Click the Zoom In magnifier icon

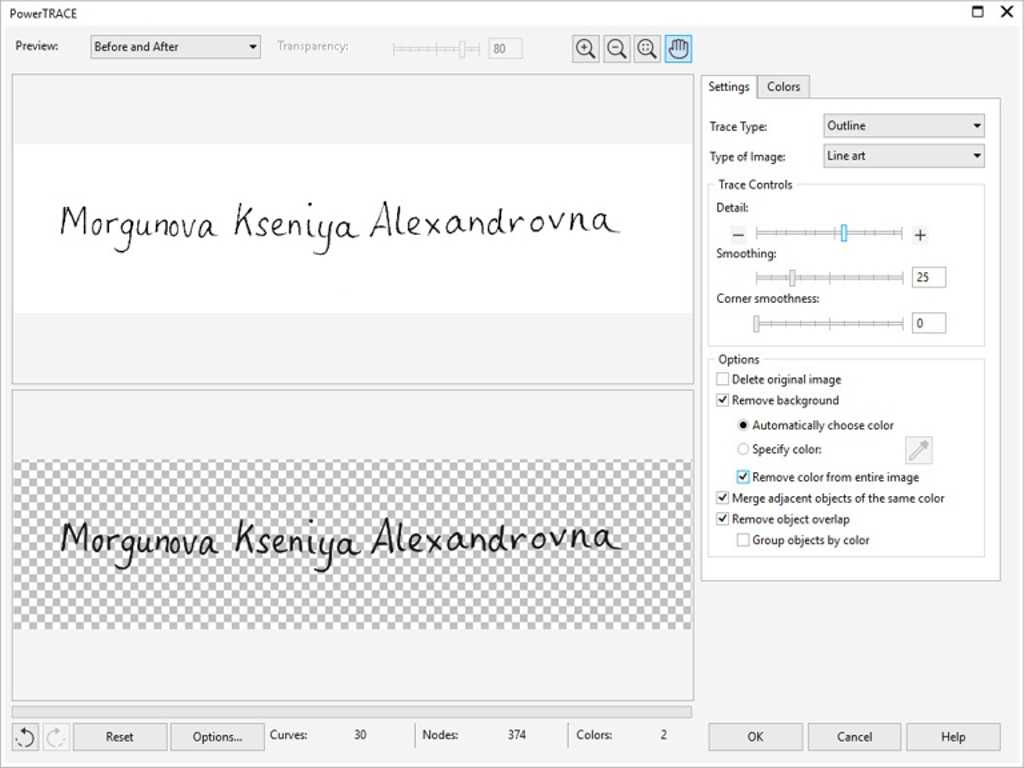(586, 48)
